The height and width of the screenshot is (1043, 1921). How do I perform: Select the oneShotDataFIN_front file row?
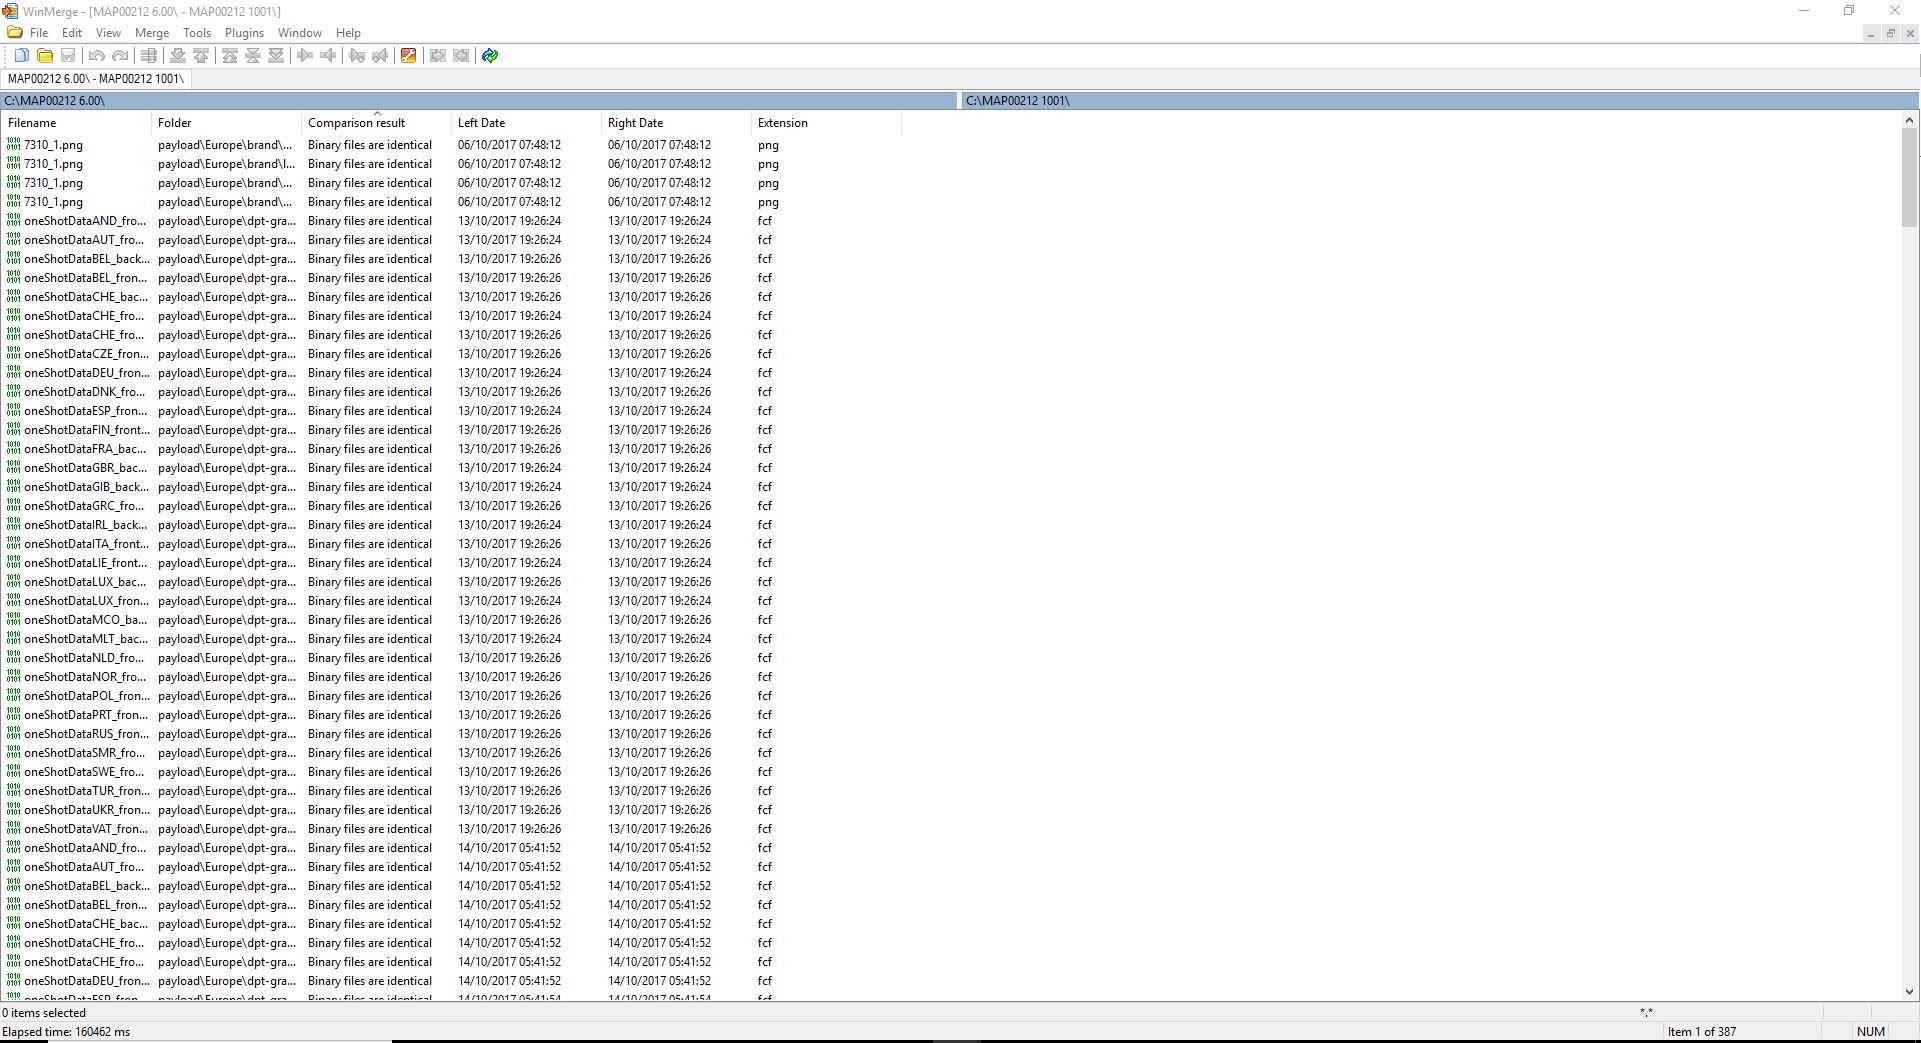pyautogui.click(x=86, y=430)
